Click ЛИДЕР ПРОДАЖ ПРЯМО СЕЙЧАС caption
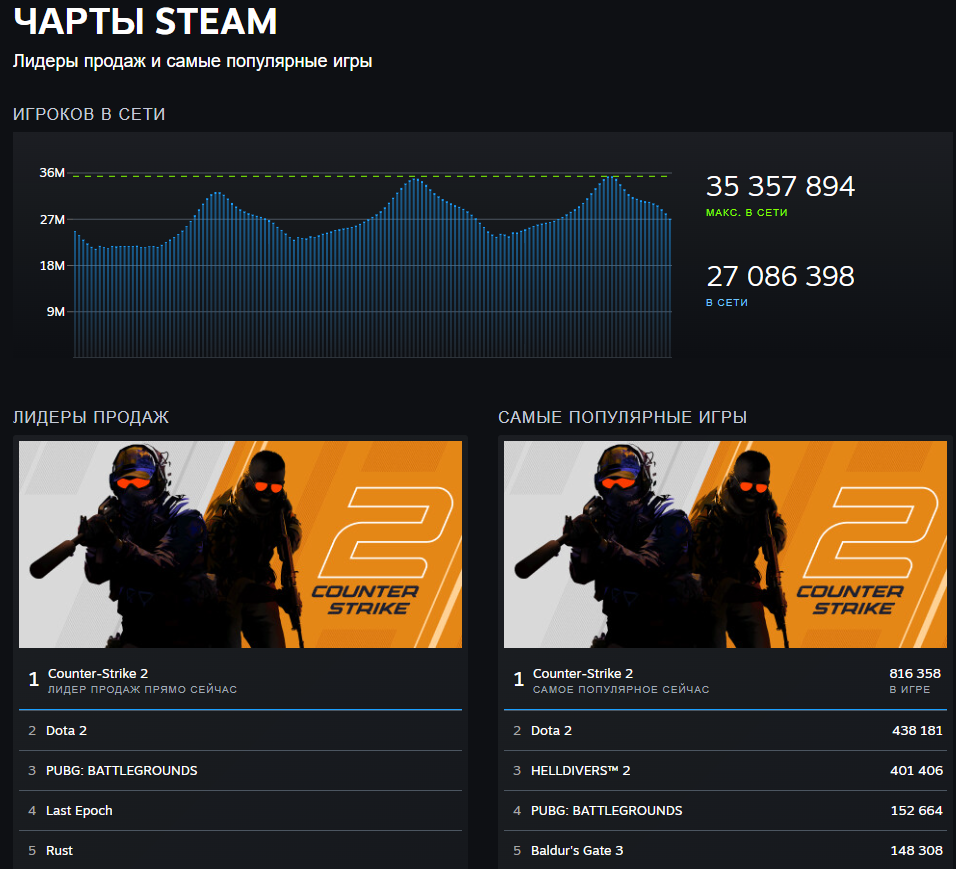Image resolution: width=956 pixels, height=869 pixels. [x=142, y=690]
